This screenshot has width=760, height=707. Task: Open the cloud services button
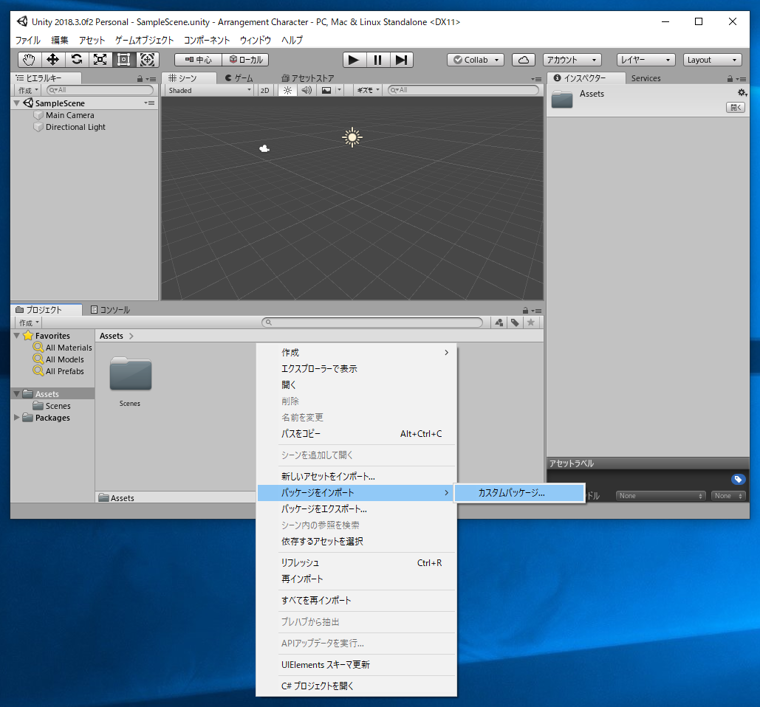pyautogui.click(x=523, y=60)
